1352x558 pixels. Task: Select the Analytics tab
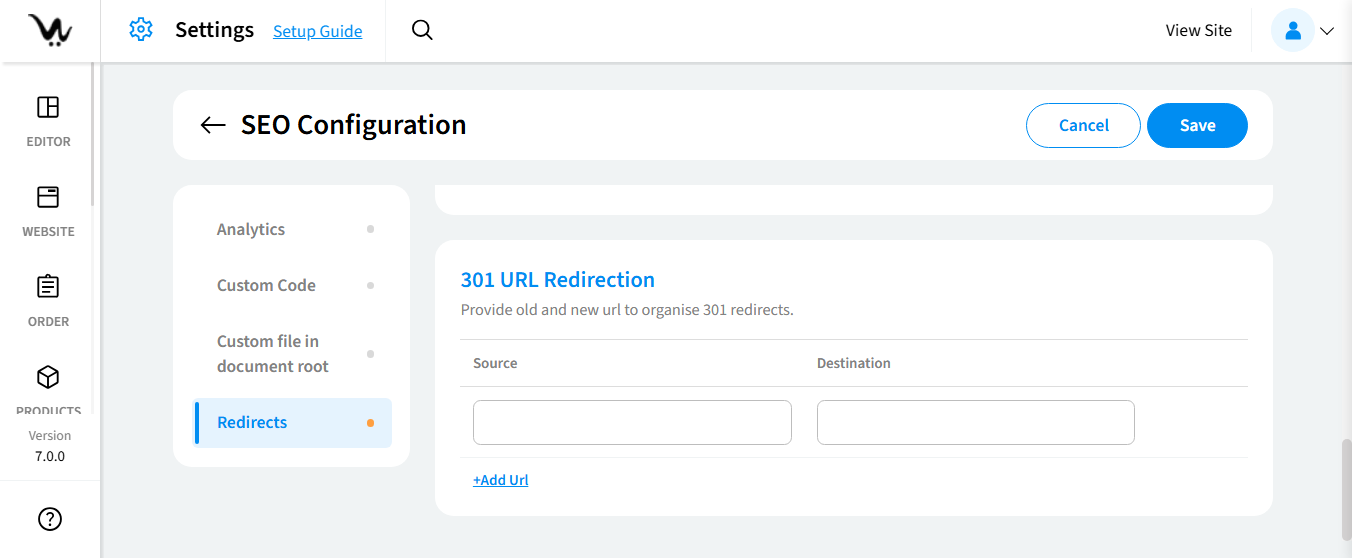click(251, 229)
